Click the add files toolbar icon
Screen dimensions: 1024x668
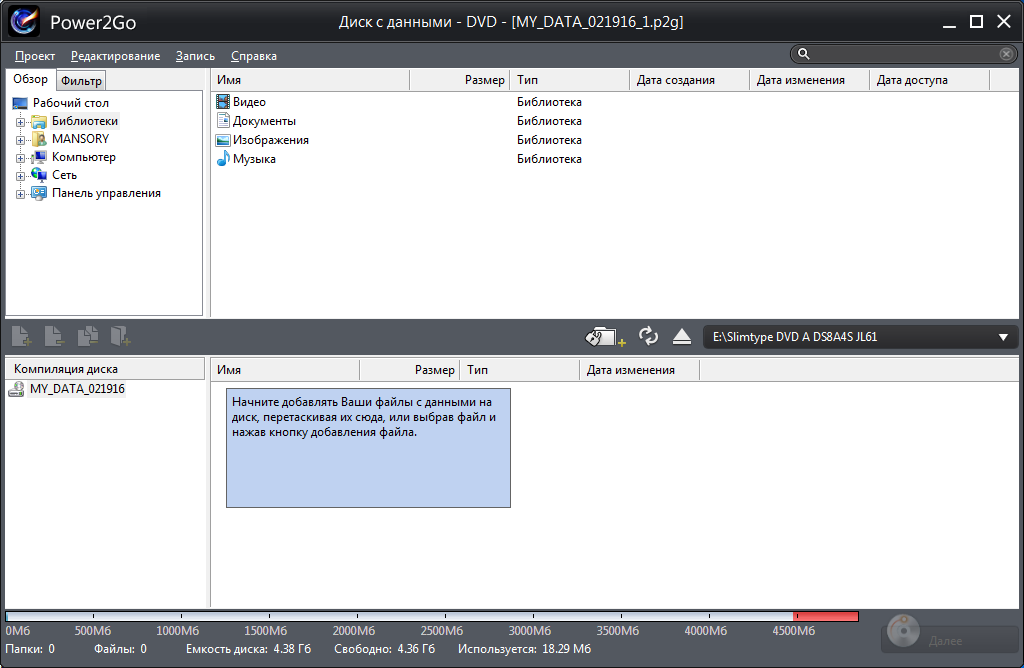click(20, 337)
